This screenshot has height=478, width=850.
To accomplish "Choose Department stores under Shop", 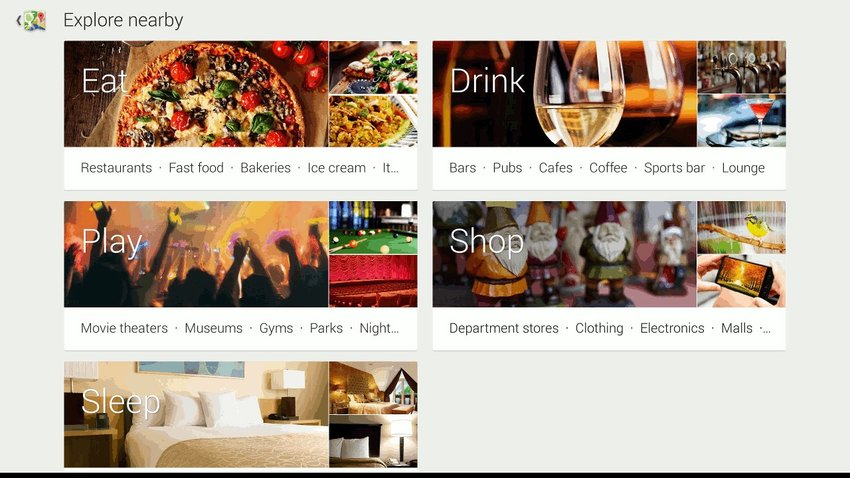I will 504,328.
